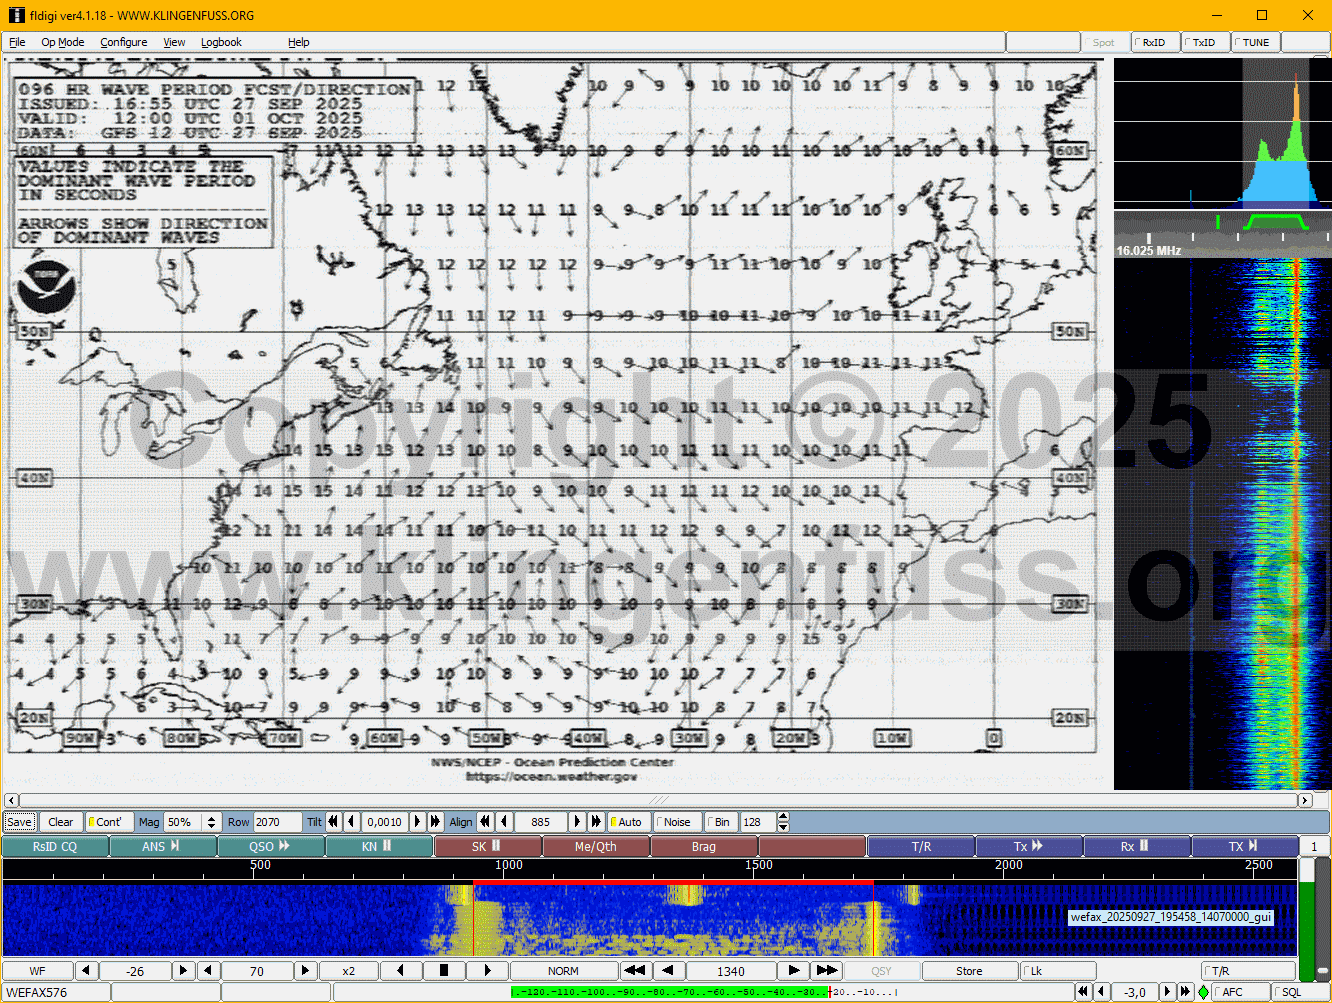Move waterfall cursor frequency fast right
The image size is (1332, 1003).
(826, 970)
